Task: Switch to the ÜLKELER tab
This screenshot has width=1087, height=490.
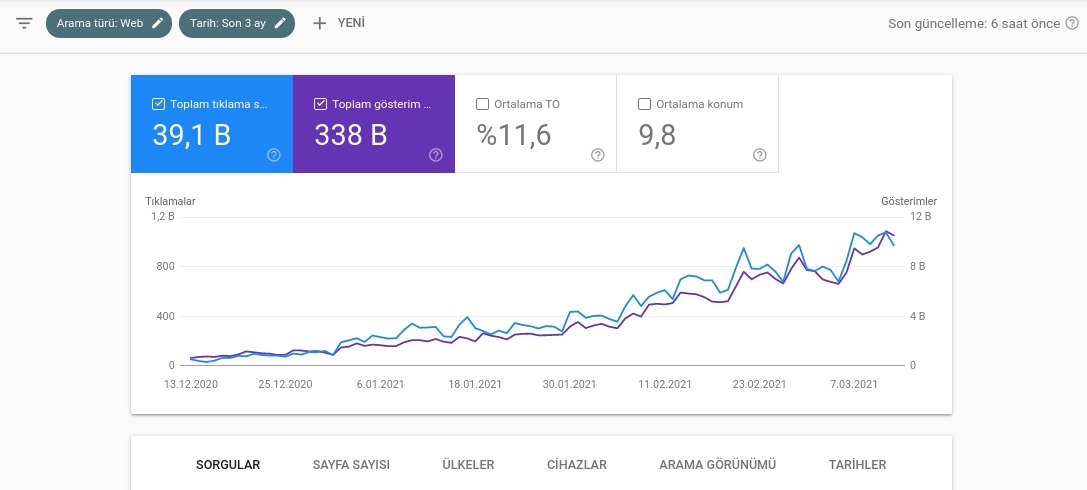Action: pyautogui.click(x=469, y=464)
